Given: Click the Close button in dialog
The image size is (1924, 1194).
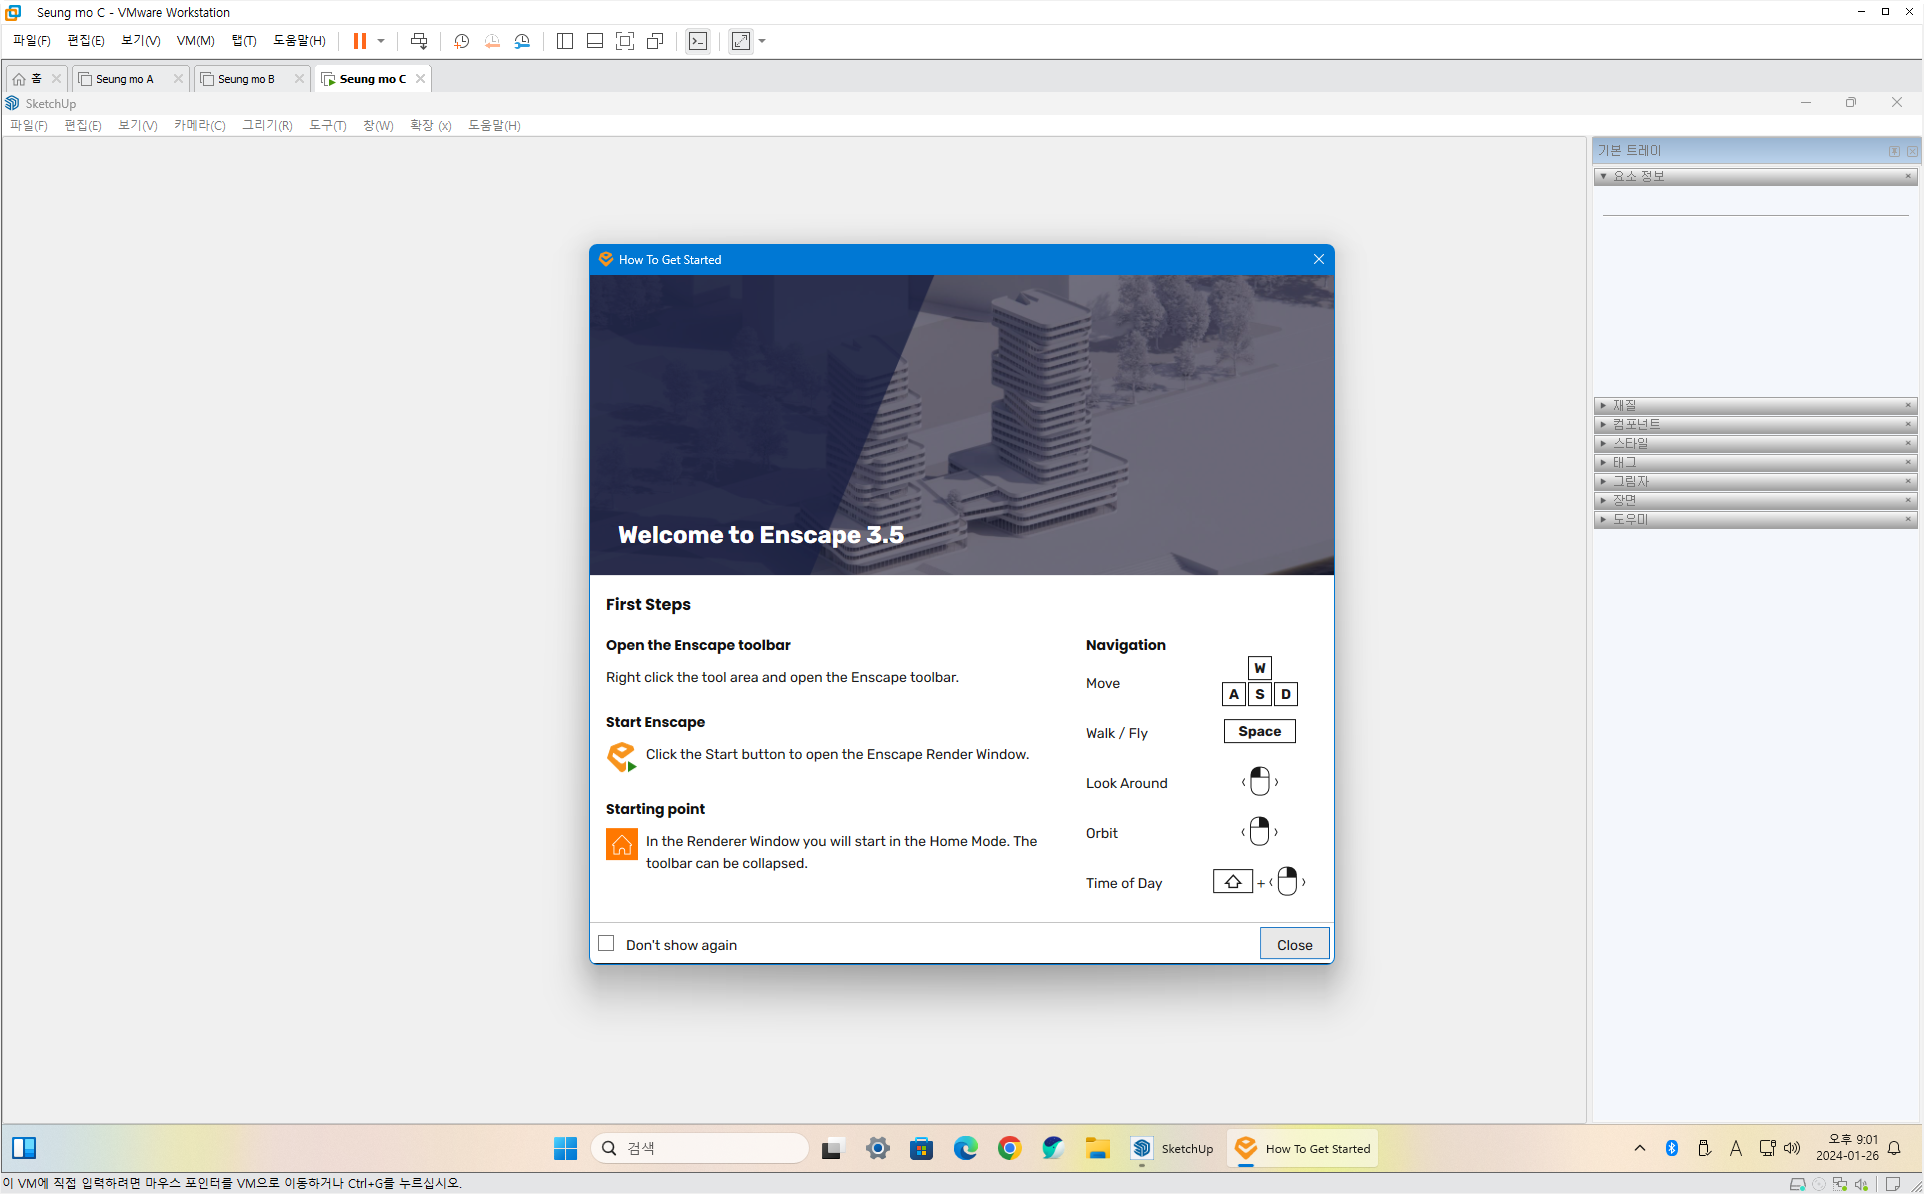Looking at the screenshot, I should pyautogui.click(x=1294, y=944).
